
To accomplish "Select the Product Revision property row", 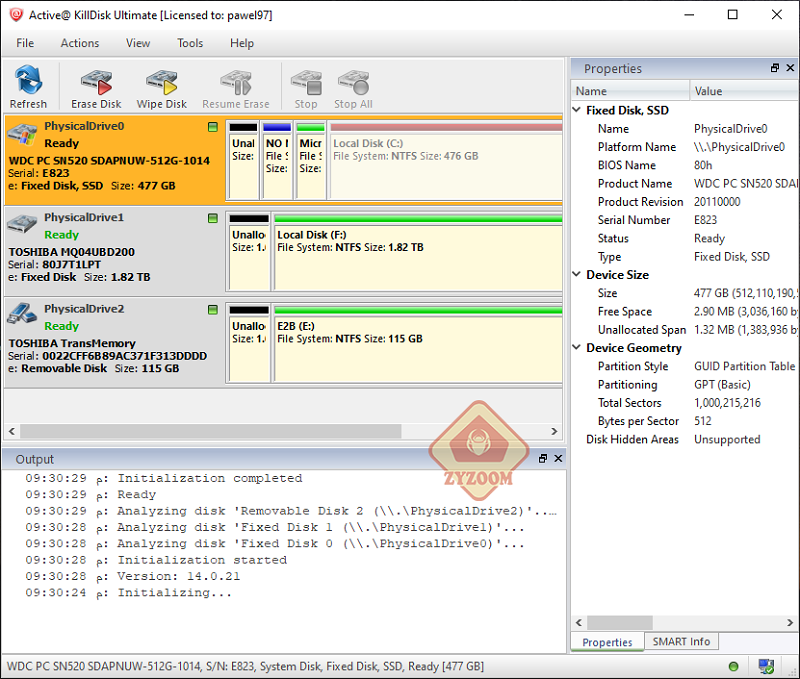I will pyautogui.click(x=684, y=202).
